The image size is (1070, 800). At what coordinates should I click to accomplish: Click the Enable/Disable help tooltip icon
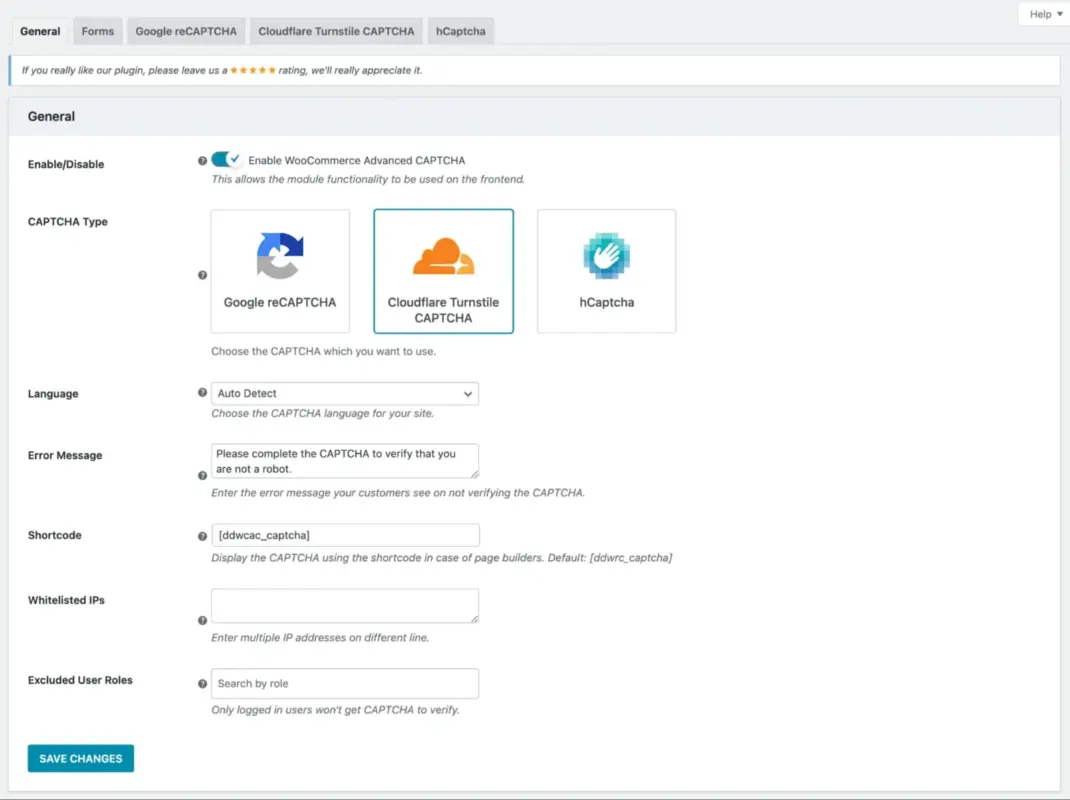[202, 161]
